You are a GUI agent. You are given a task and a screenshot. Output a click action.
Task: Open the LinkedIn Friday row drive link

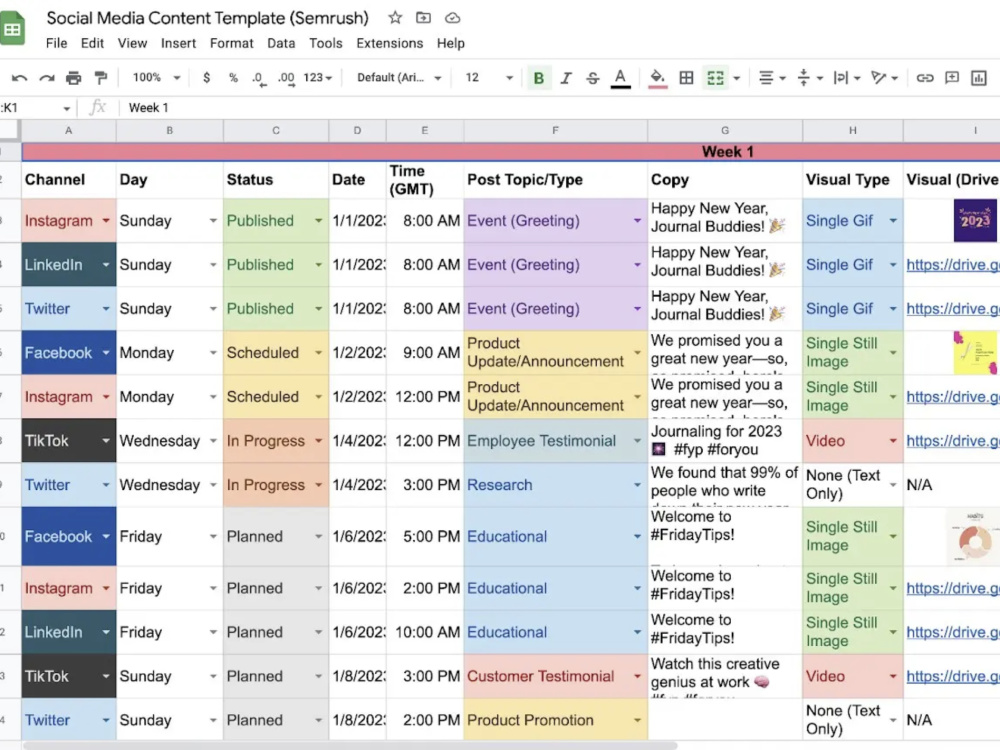tap(953, 632)
